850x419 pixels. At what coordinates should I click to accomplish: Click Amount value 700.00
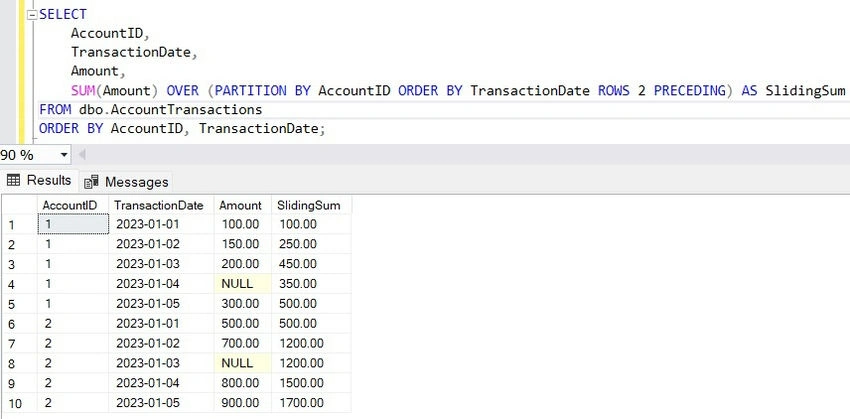click(x=240, y=343)
